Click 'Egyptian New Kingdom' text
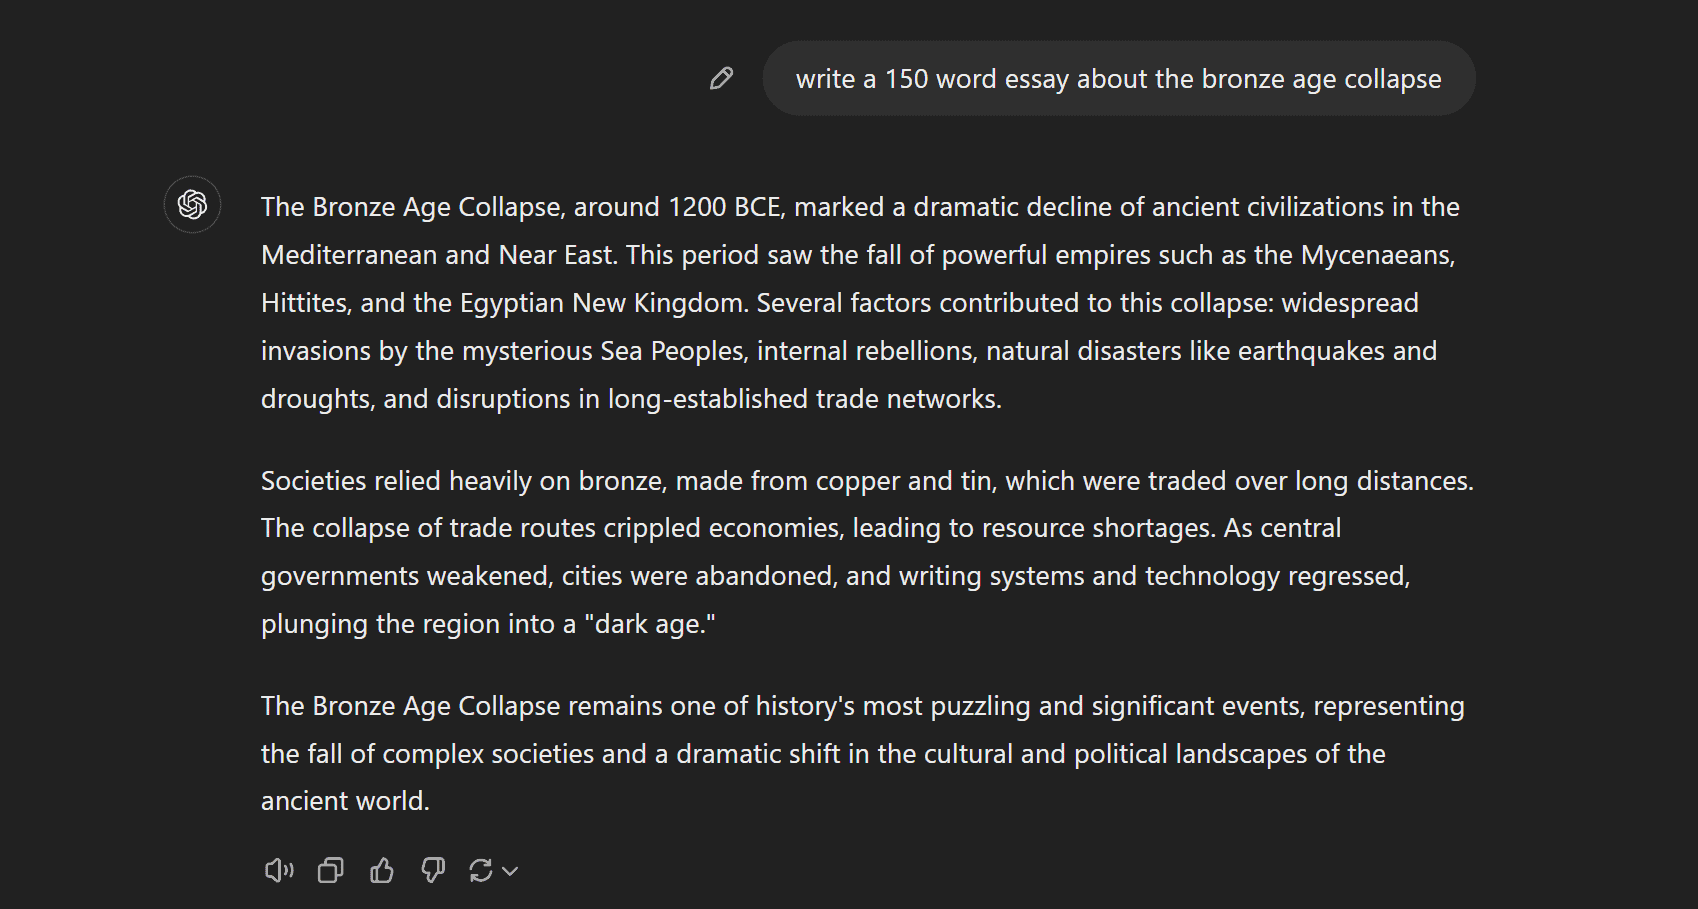1698x909 pixels. point(600,303)
